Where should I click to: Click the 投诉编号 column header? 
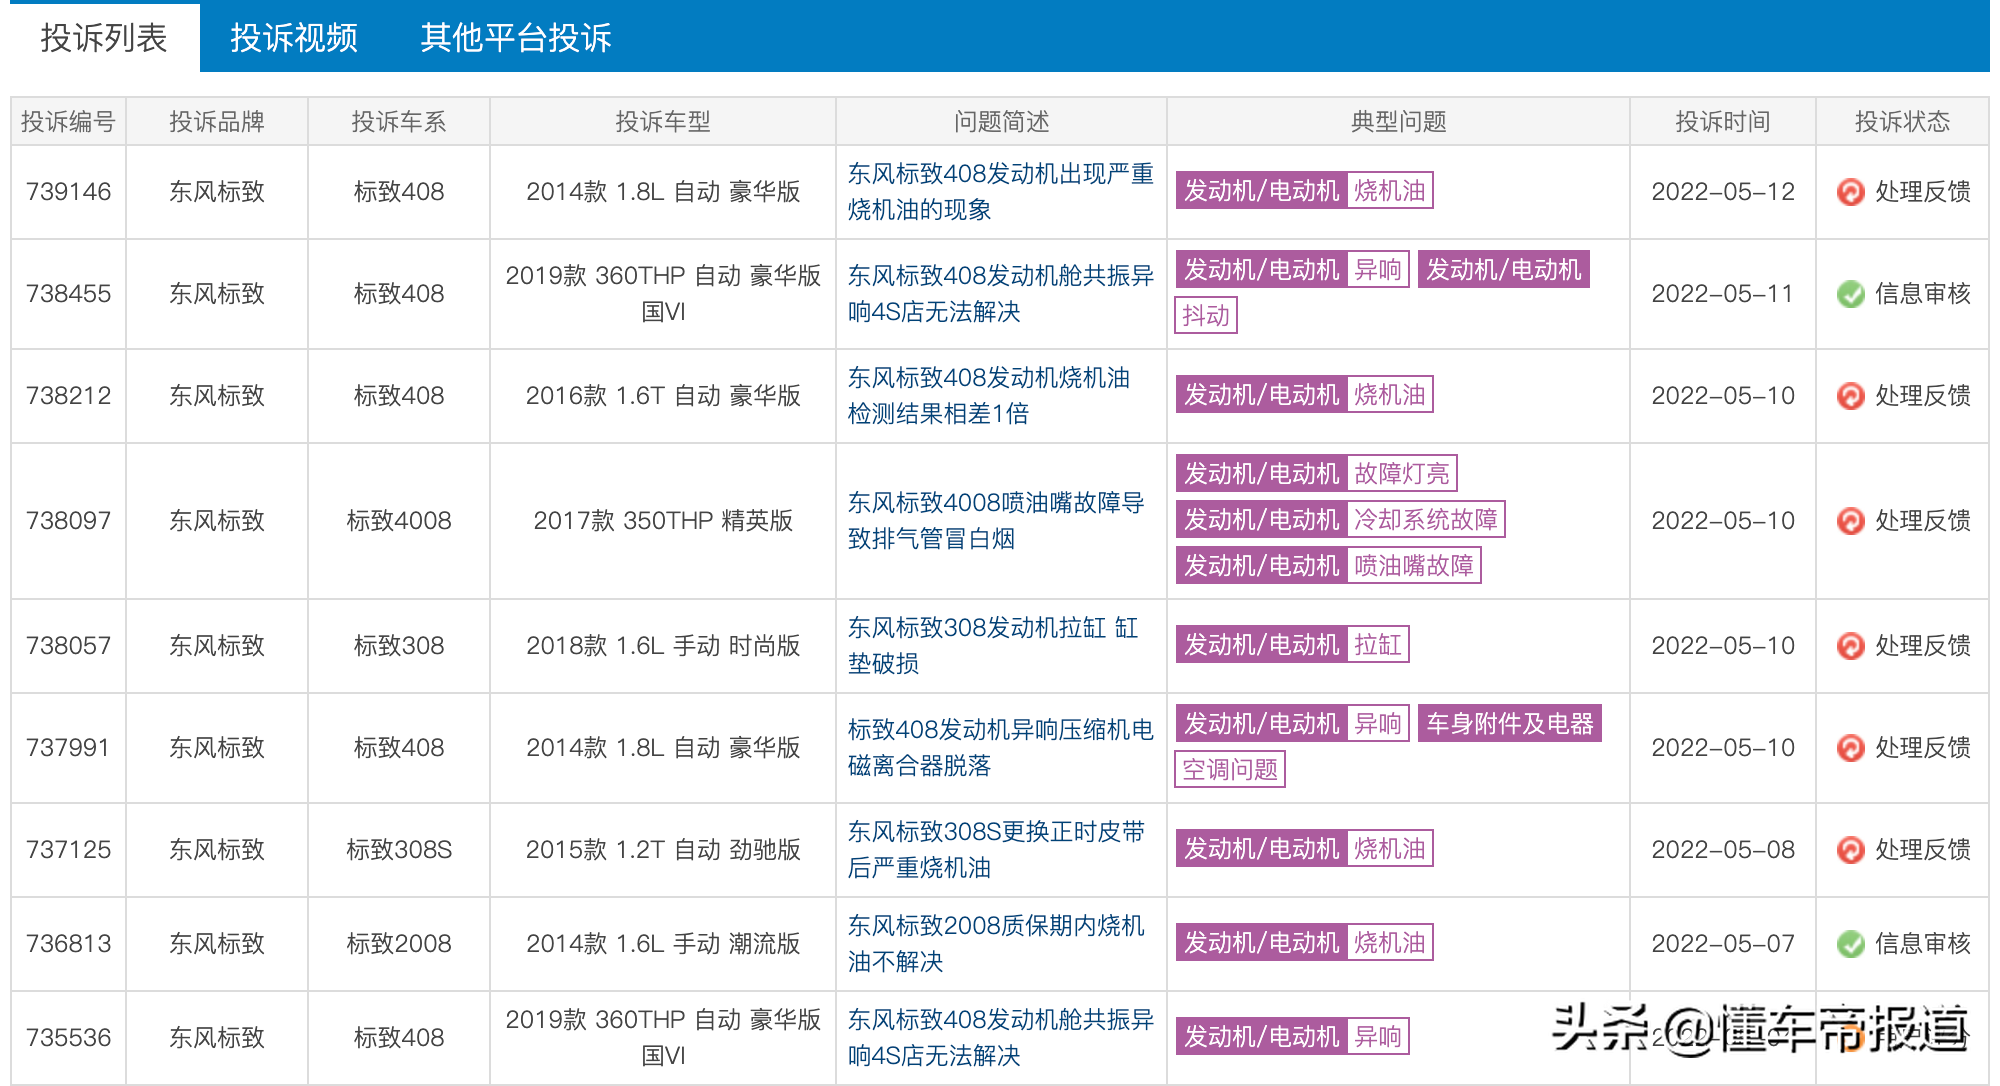[x=68, y=122]
